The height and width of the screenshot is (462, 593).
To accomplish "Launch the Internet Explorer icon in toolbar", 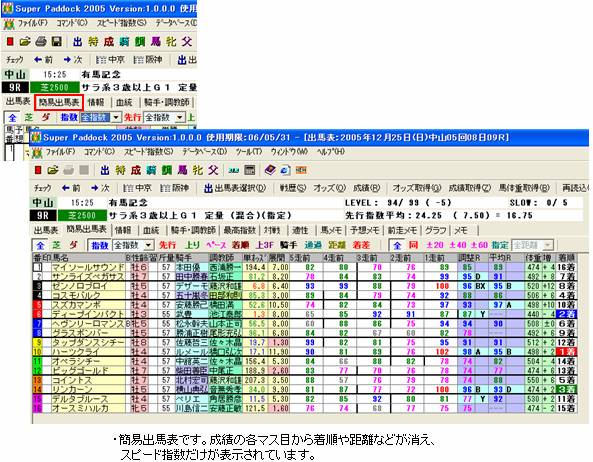I will 285,171.
